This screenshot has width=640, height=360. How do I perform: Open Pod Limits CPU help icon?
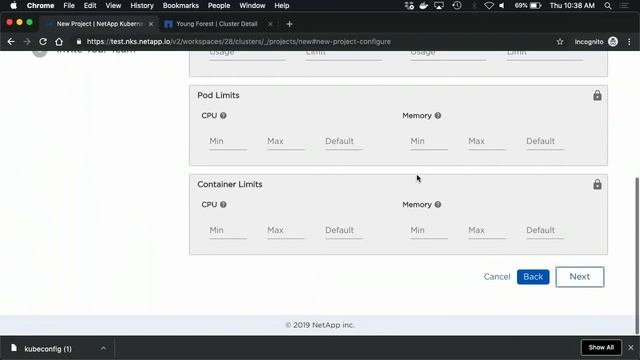[x=223, y=116]
